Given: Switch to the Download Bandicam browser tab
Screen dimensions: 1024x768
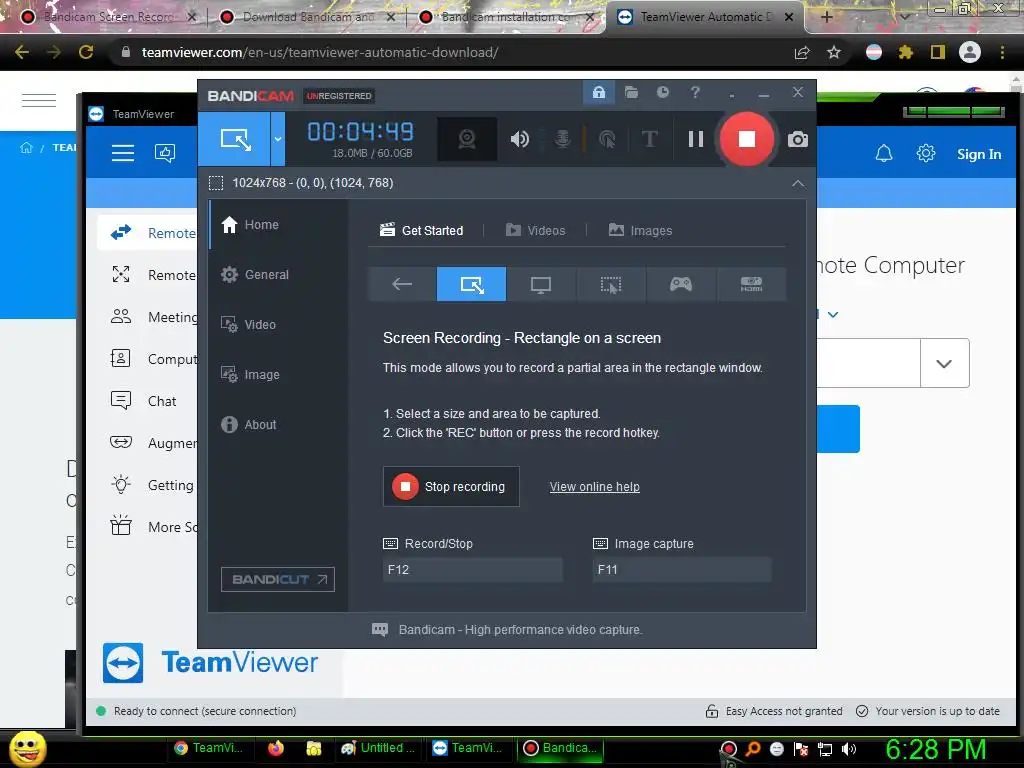Looking at the screenshot, I should pyautogui.click(x=308, y=17).
